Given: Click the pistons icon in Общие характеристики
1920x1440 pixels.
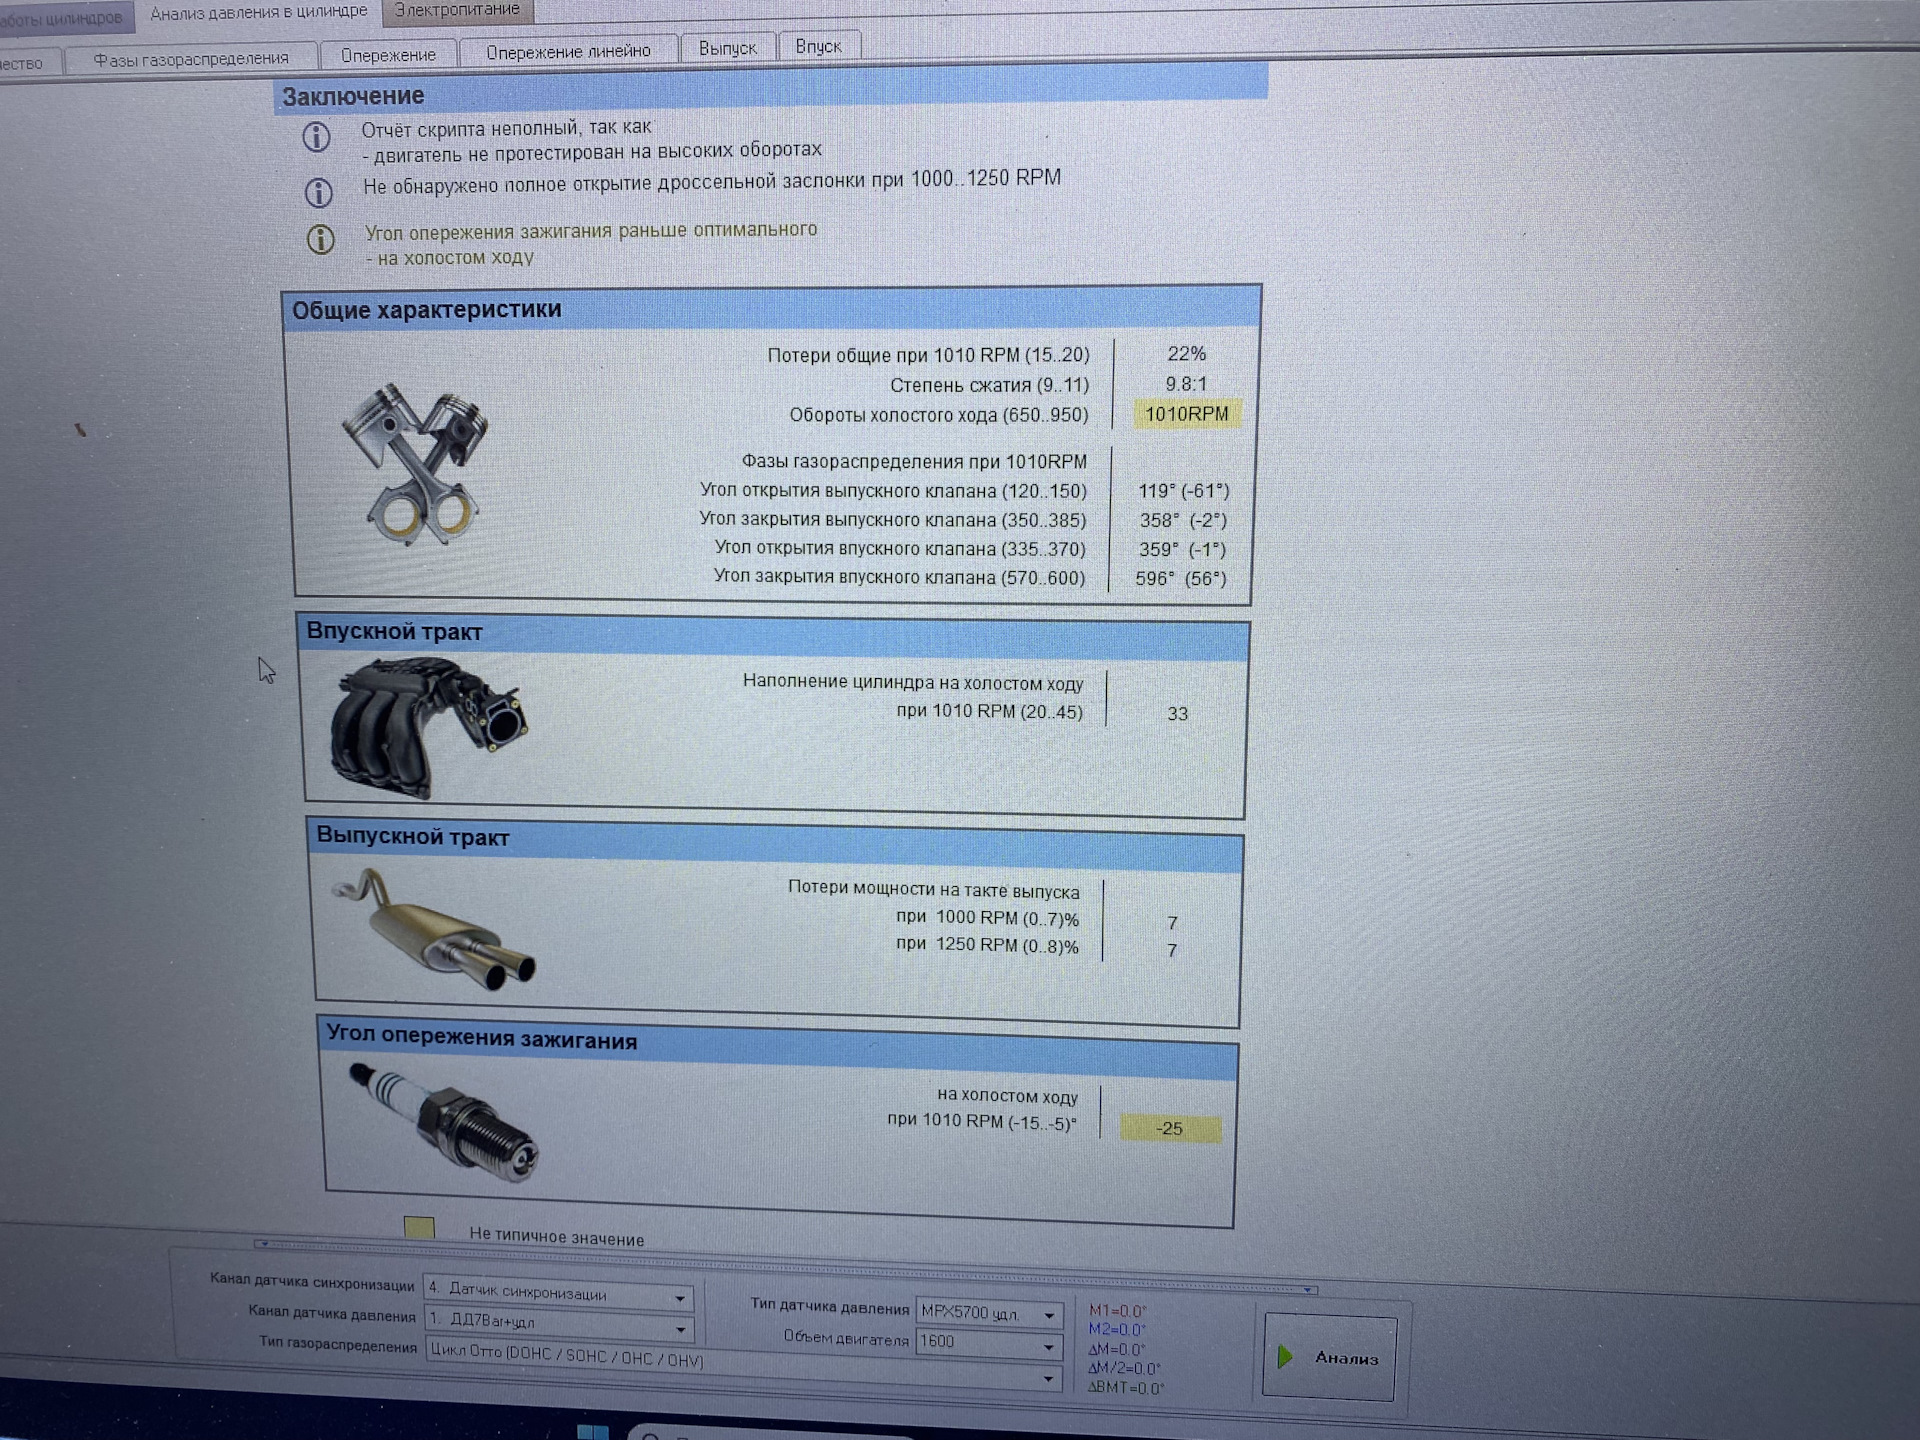Looking at the screenshot, I should pos(415,465).
